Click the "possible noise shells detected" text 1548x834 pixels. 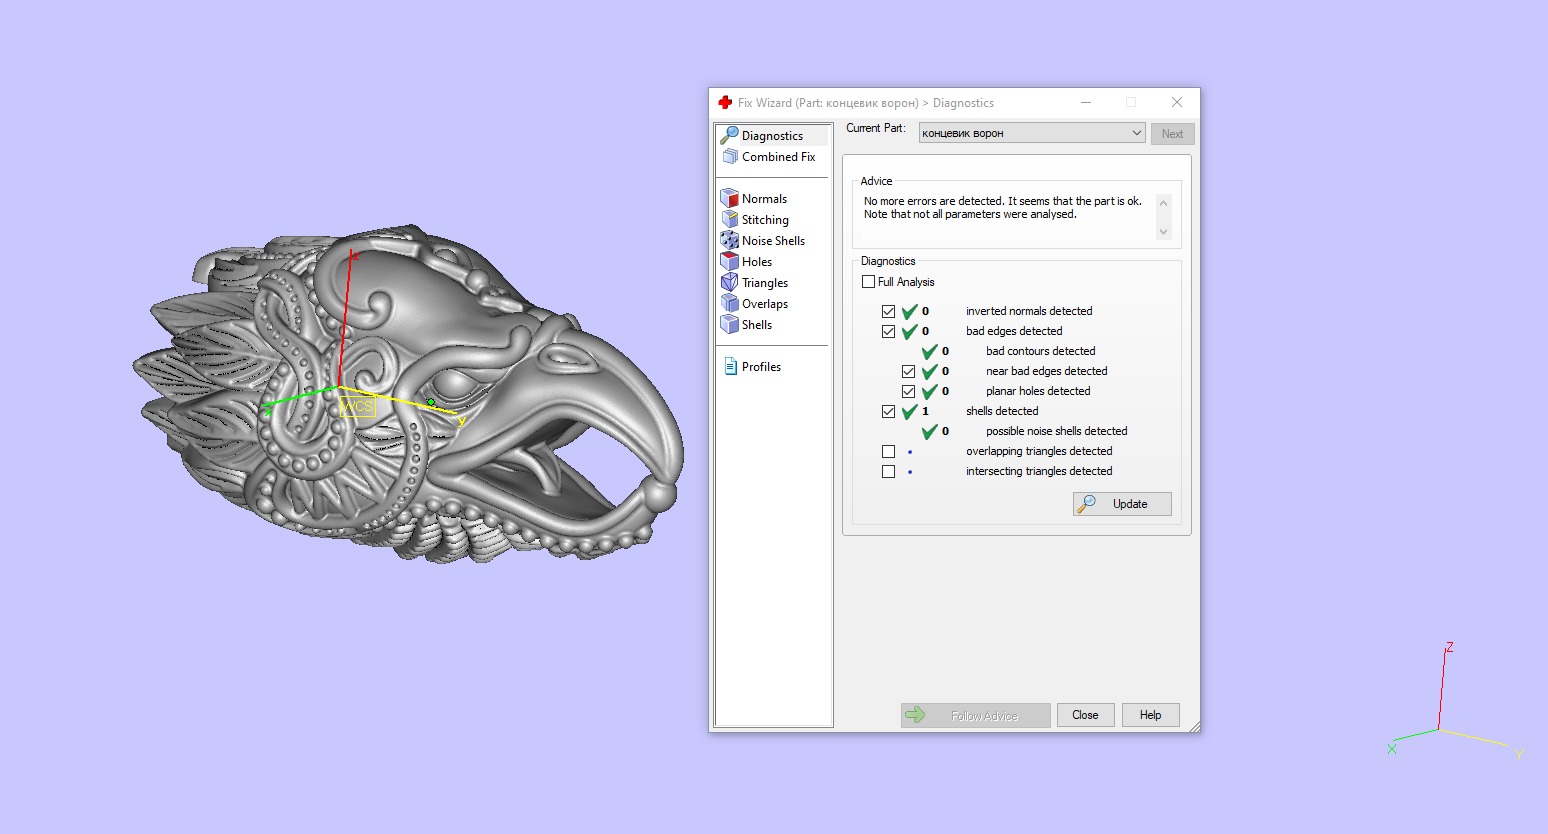click(x=1056, y=431)
